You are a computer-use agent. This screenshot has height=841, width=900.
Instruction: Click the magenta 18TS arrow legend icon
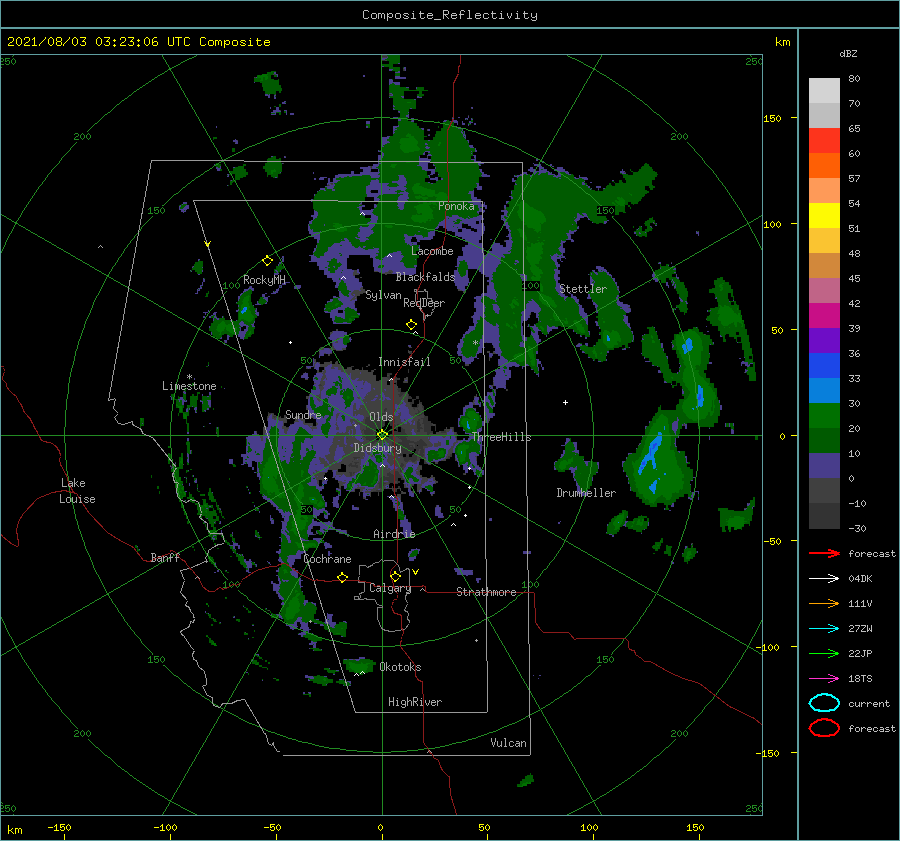point(824,679)
